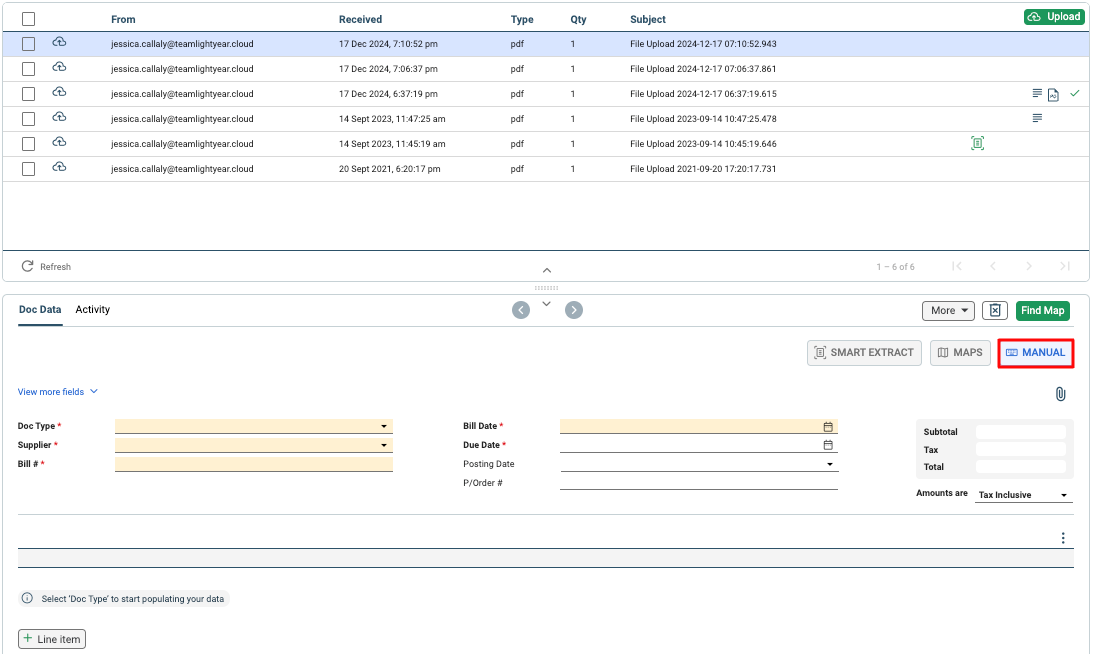The height and width of the screenshot is (654, 1093).
Task: Switch to the Doc Data tab
Action: (x=40, y=310)
